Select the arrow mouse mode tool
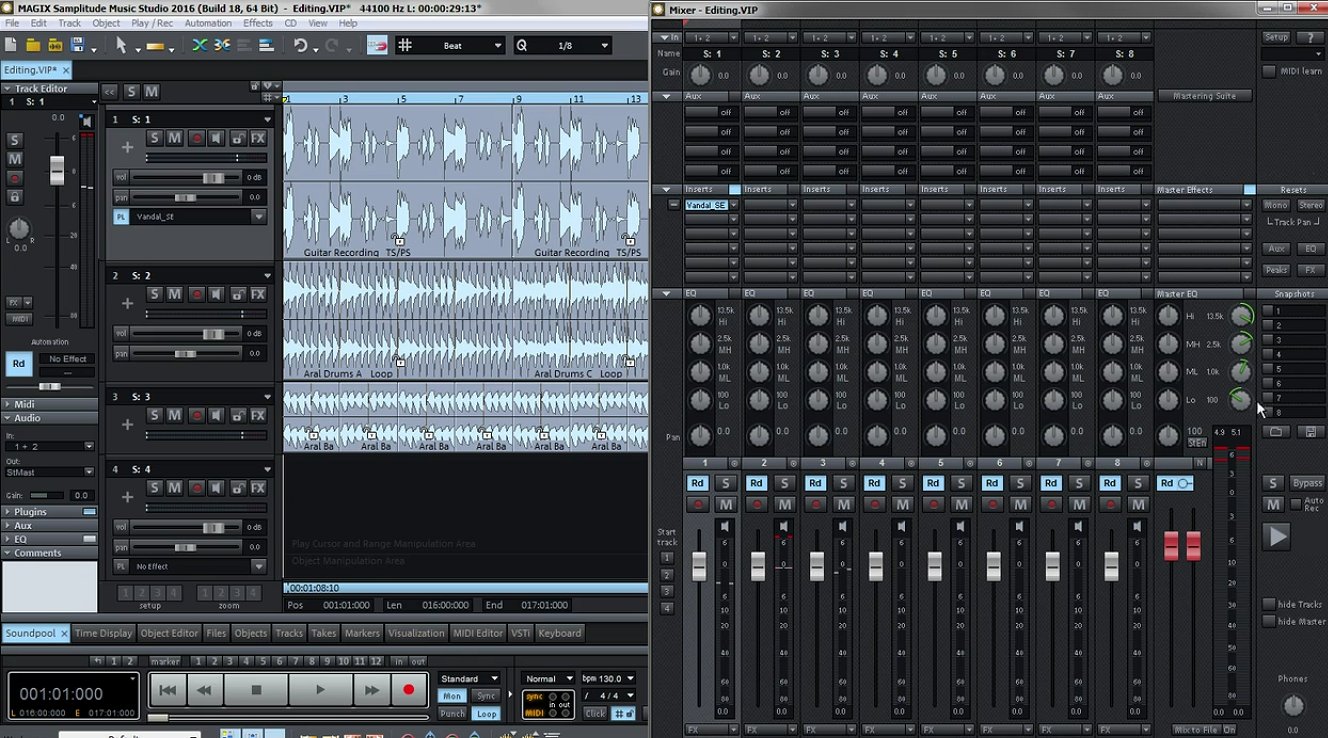 point(121,45)
